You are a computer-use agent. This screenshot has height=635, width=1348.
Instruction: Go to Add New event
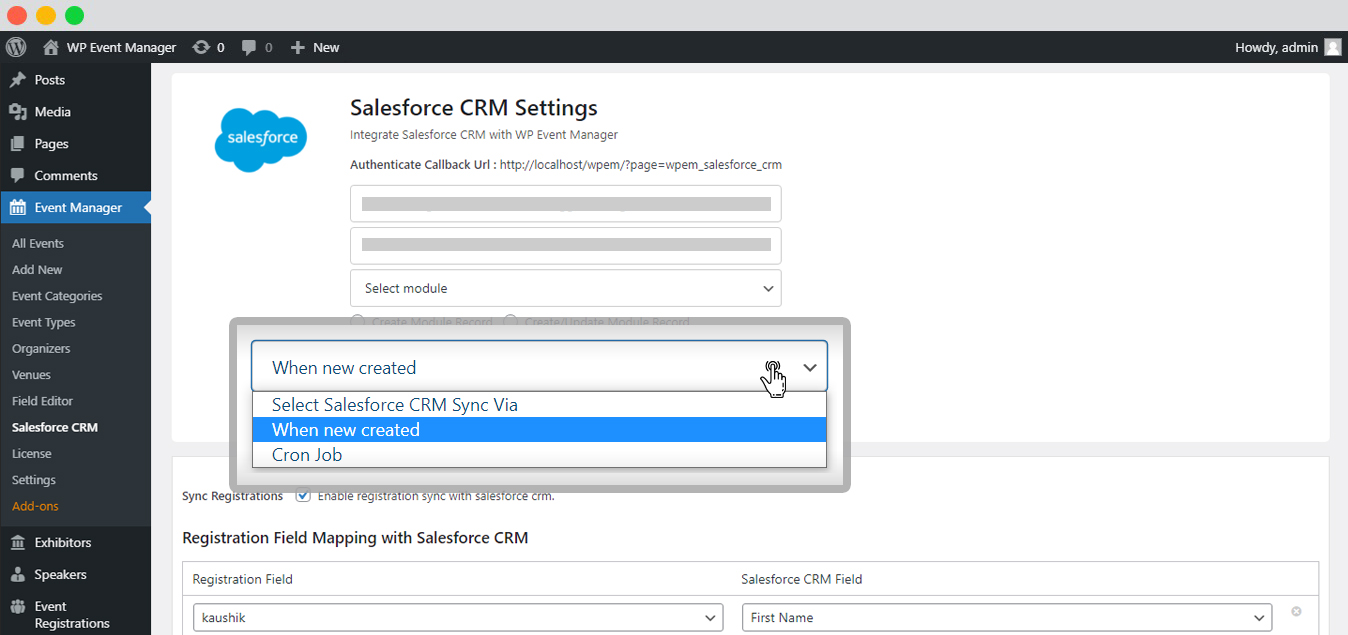[37, 270]
